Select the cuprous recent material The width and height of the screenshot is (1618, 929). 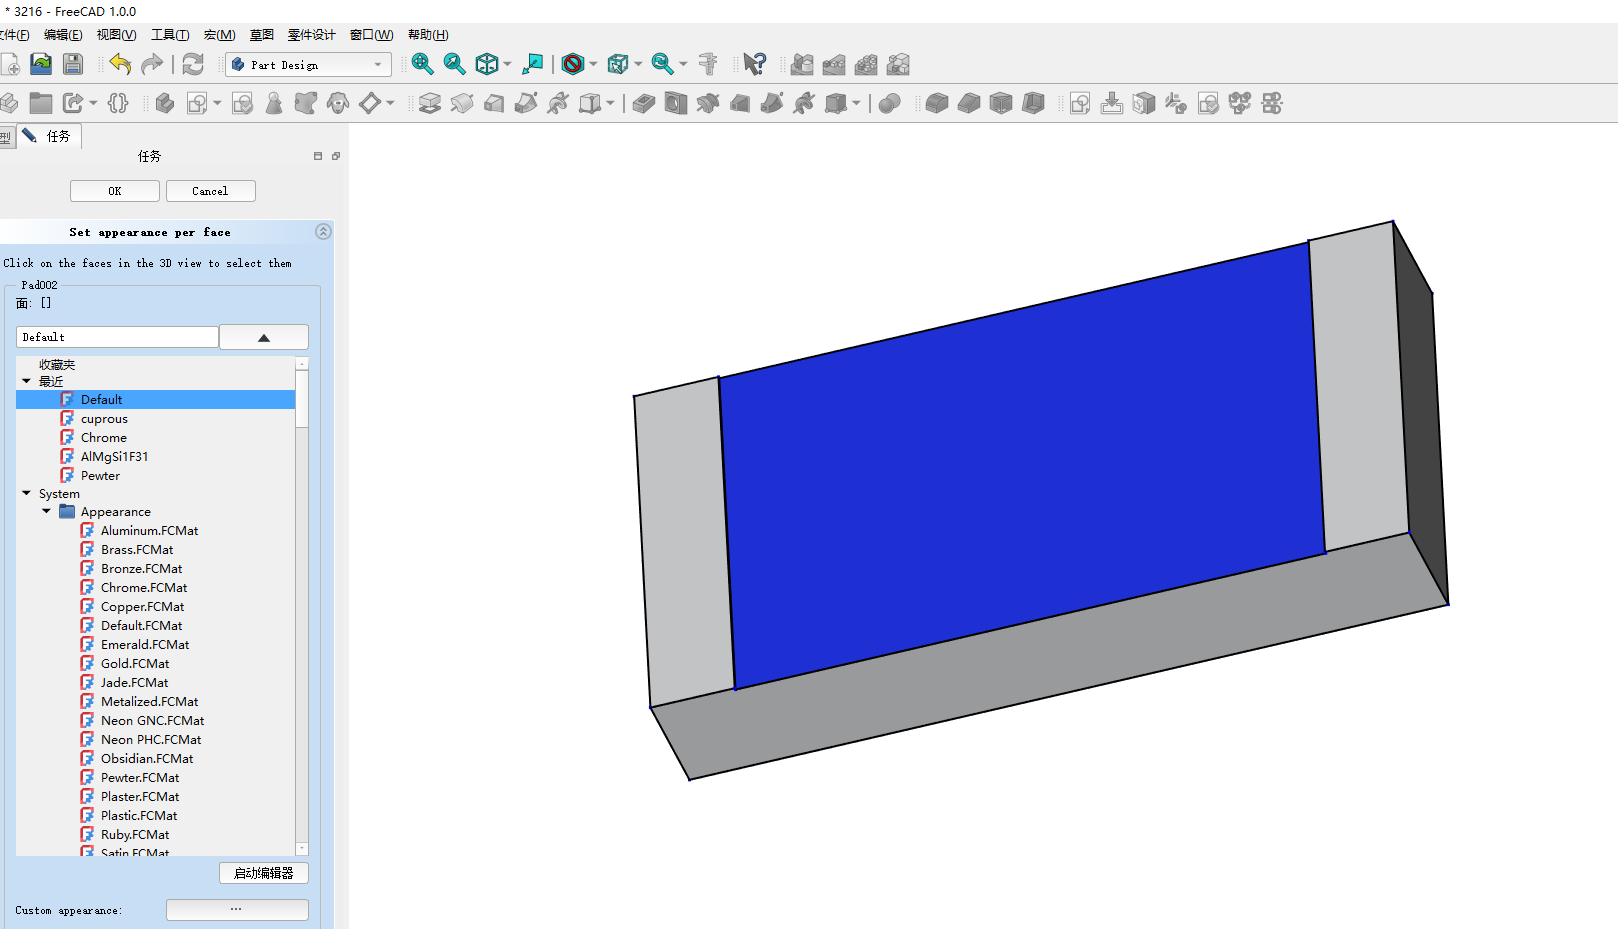104,419
